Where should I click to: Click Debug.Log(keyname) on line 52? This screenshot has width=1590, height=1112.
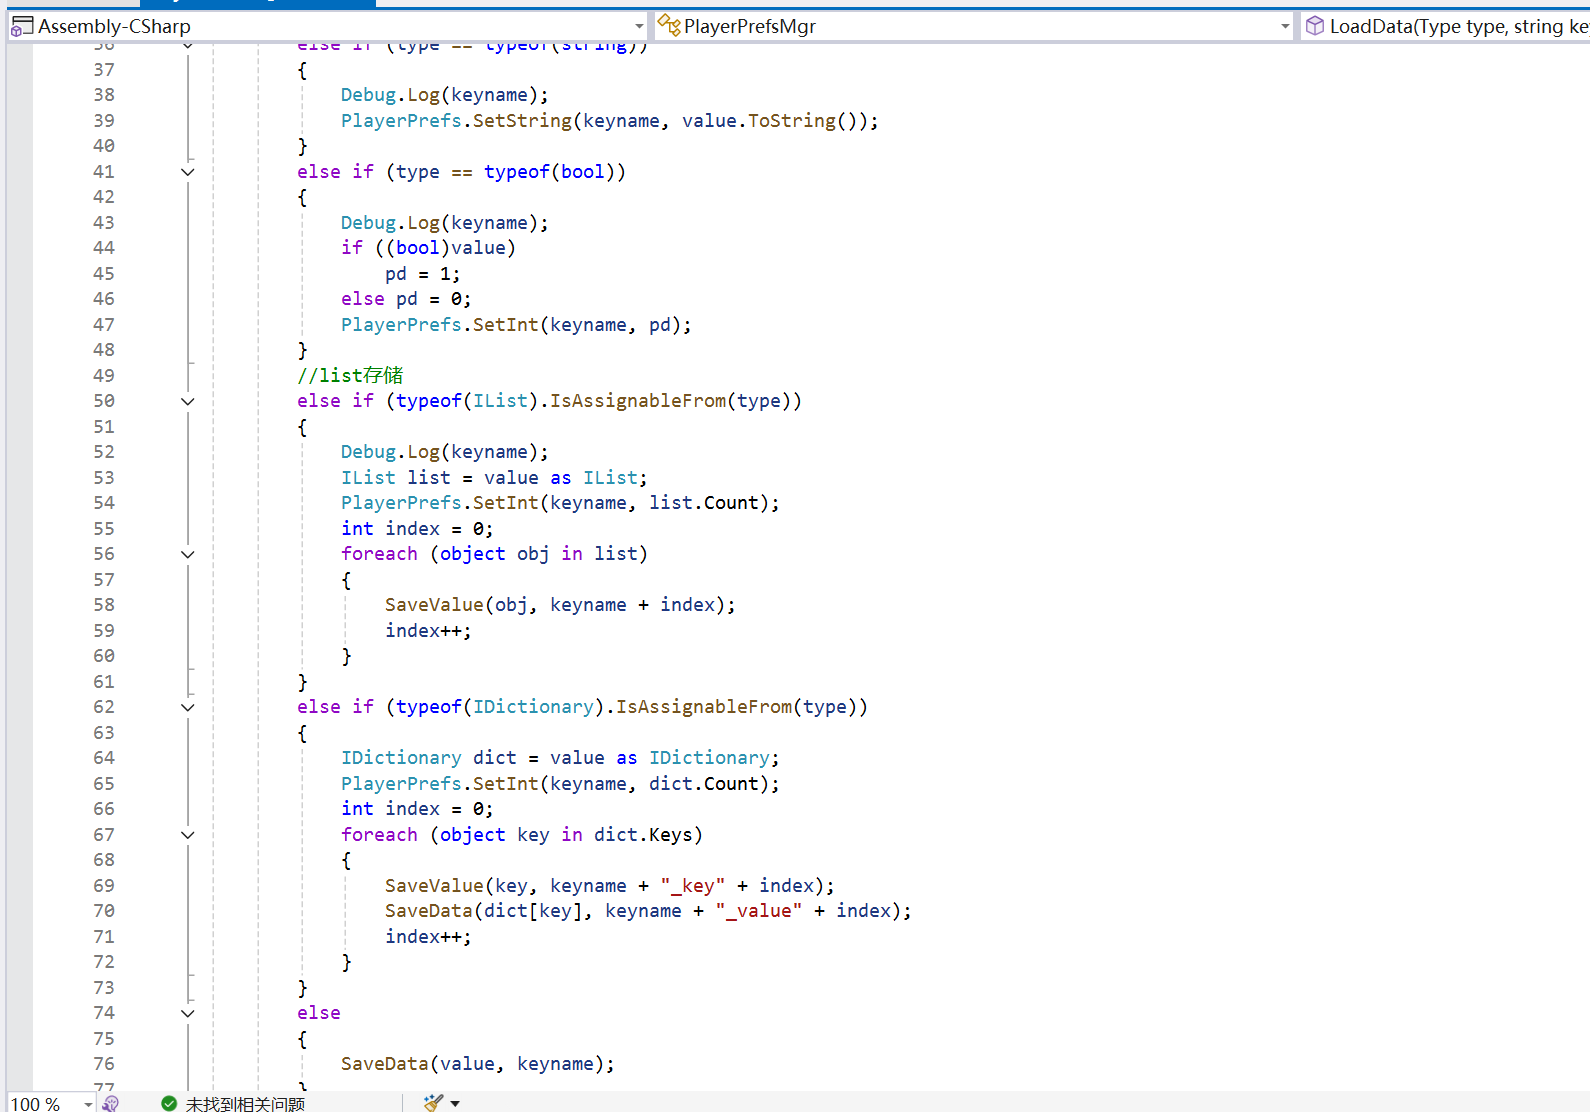pyautogui.click(x=445, y=452)
